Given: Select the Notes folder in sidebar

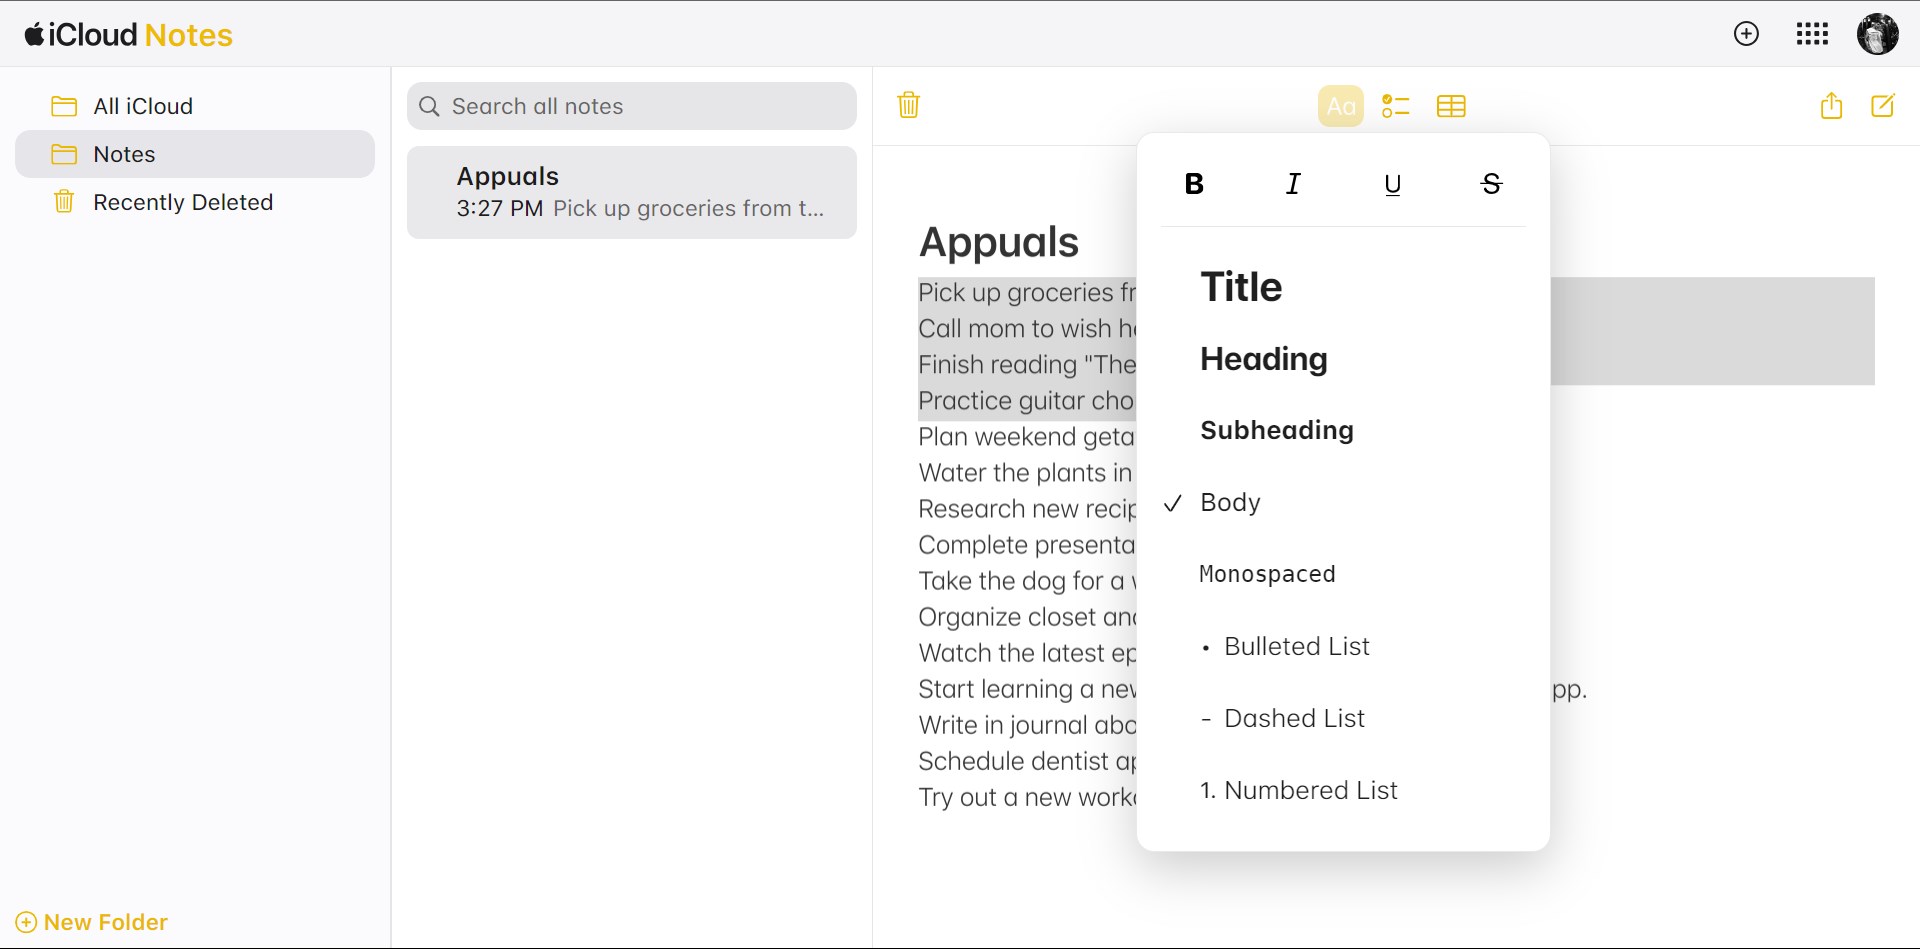Looking at the screenshot, I should point(195,154).
